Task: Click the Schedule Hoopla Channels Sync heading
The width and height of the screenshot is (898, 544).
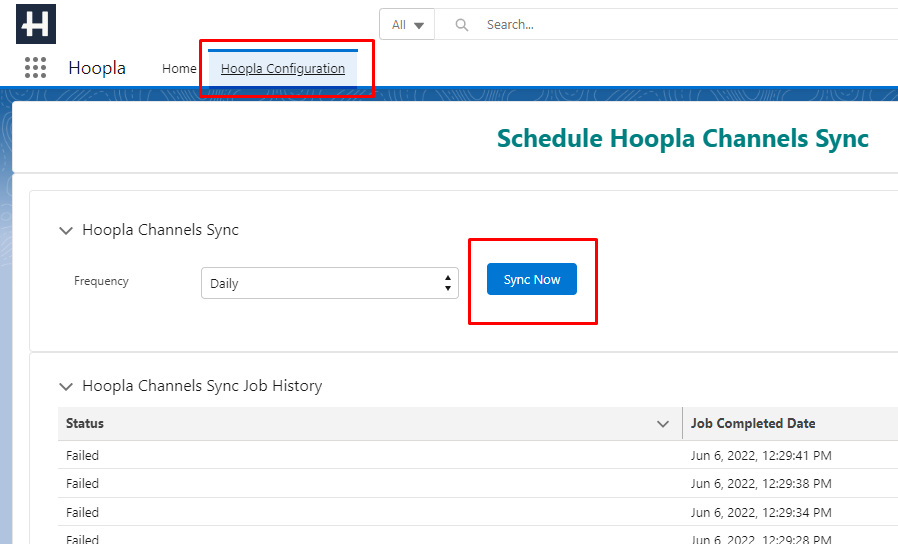Action: pos(683,139)
